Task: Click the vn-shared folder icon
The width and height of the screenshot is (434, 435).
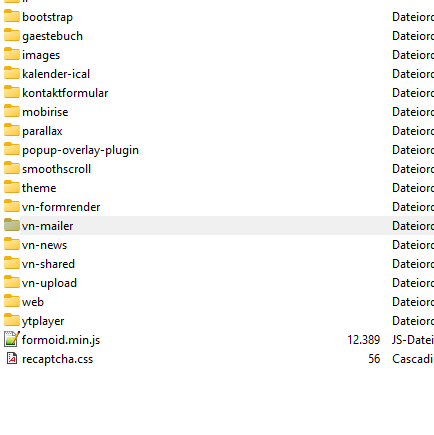Action: tap(12, 263)
